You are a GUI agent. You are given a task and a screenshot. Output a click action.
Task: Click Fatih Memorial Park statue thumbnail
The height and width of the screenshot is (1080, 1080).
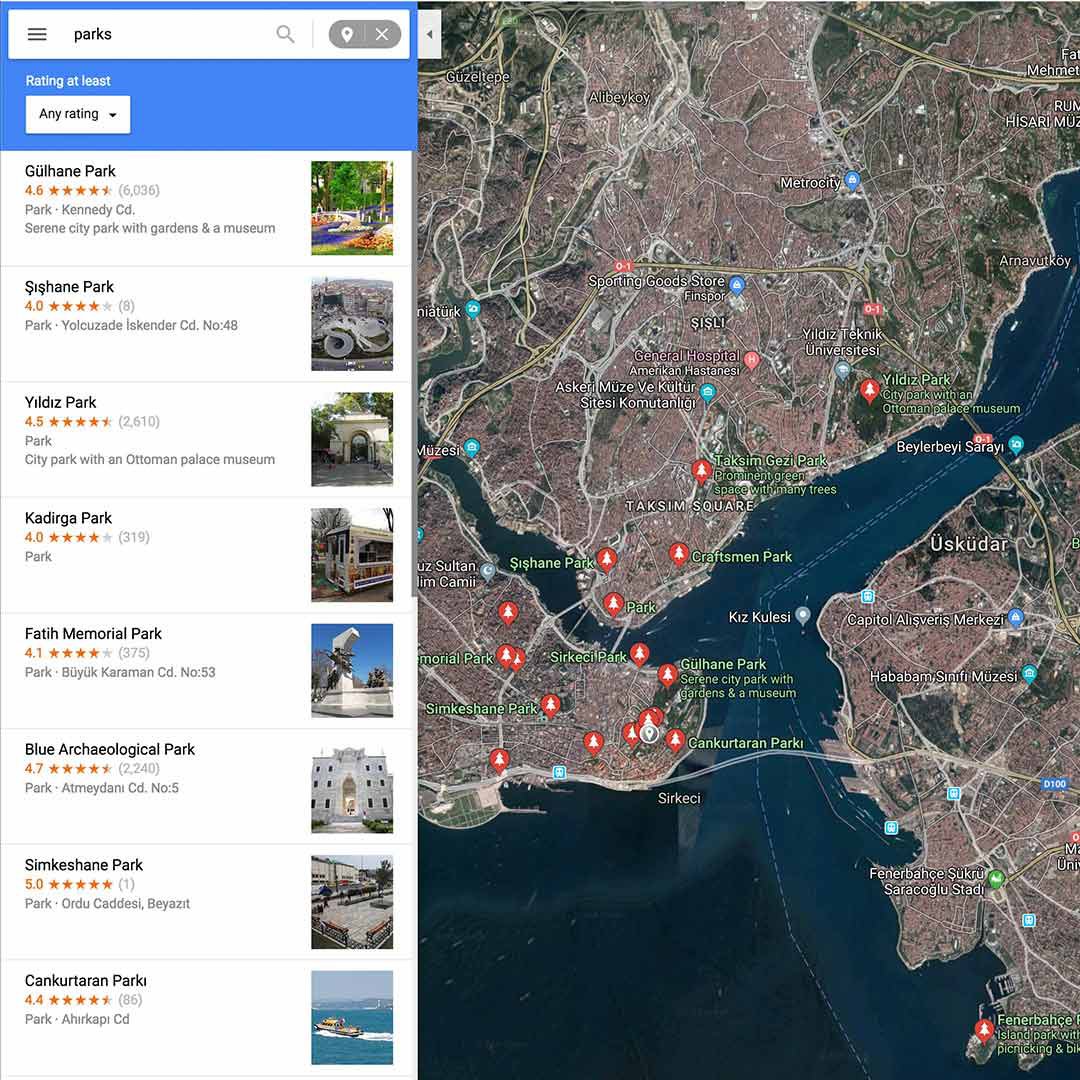point(352,671)
